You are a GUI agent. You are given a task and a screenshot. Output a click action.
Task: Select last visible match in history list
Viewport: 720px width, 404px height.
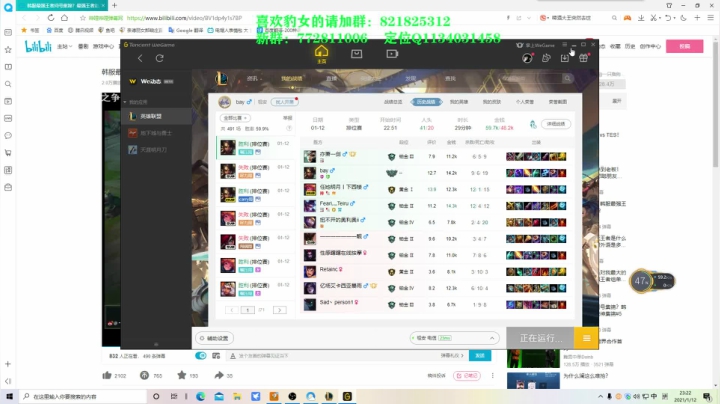(255, 289)
